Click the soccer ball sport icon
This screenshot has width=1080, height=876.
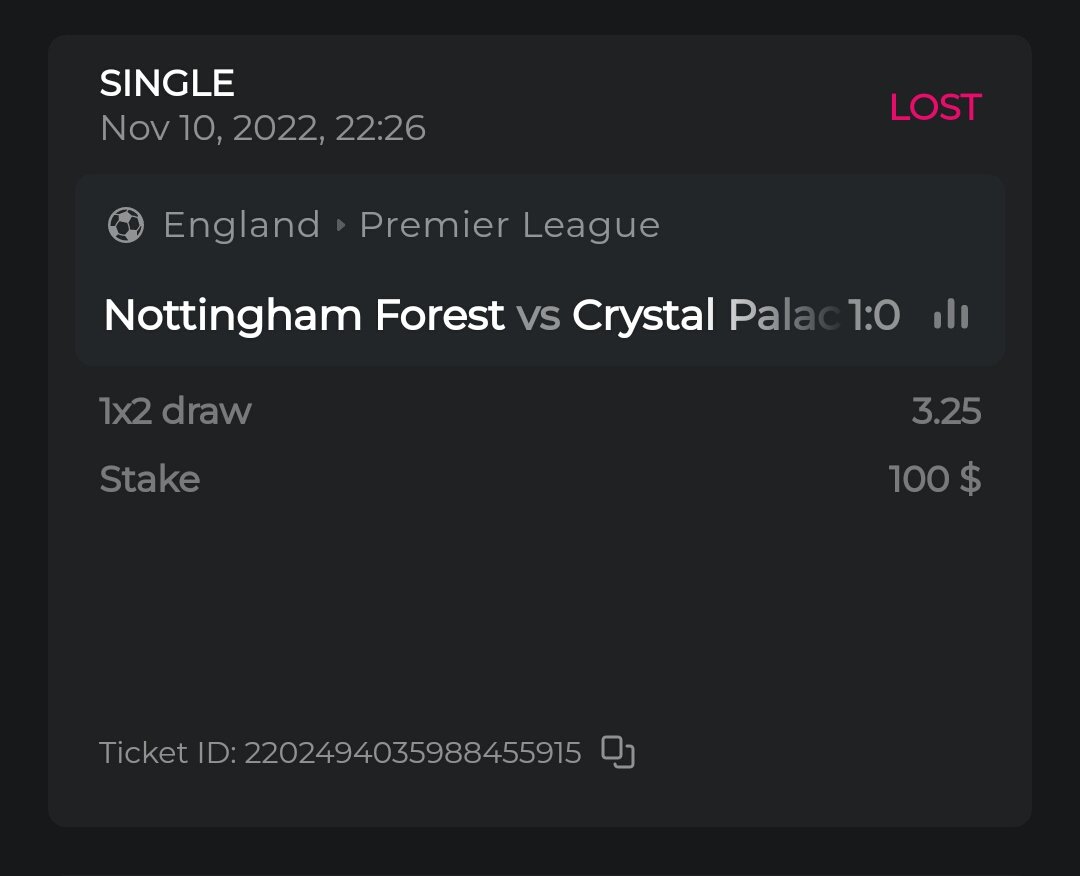[x=126, y=225]
